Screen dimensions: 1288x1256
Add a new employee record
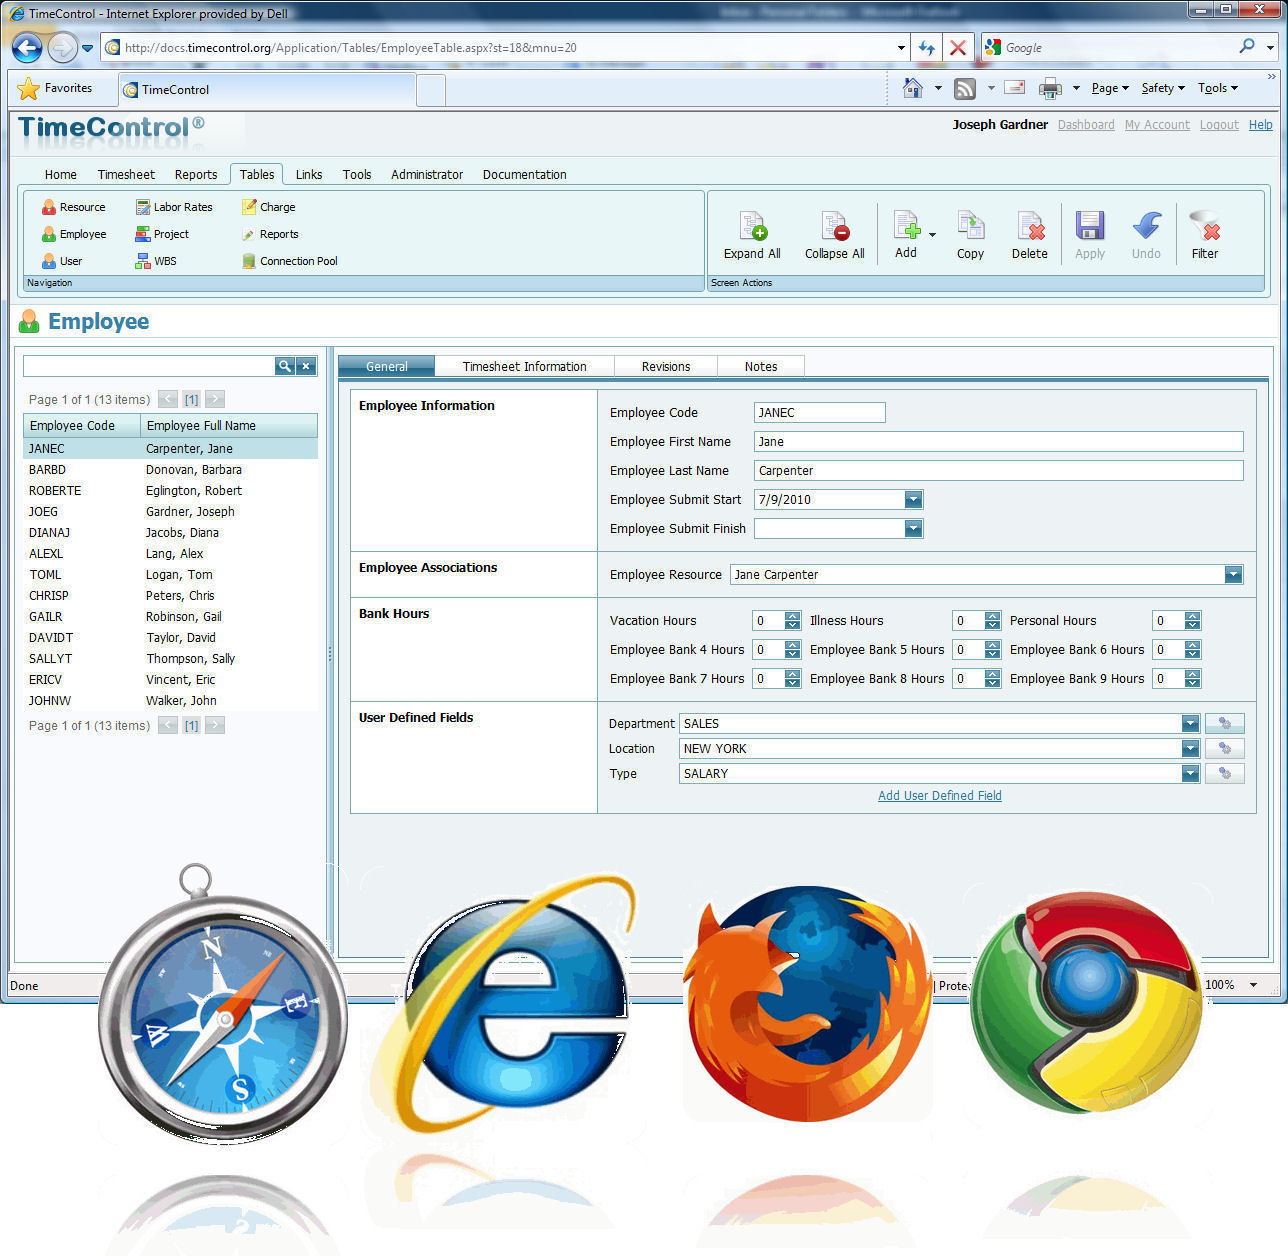point(905,235)
